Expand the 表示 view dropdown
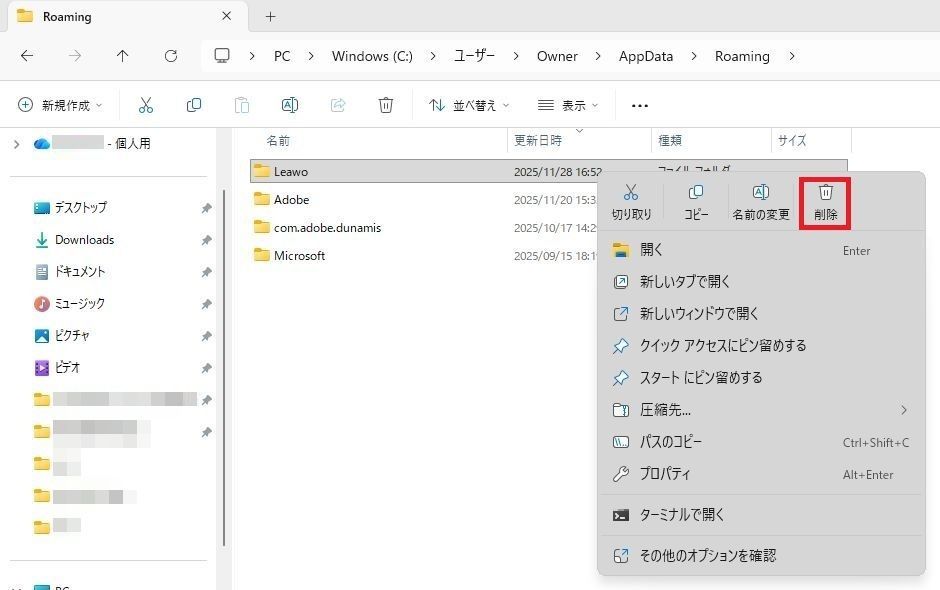 pos(567,105)
